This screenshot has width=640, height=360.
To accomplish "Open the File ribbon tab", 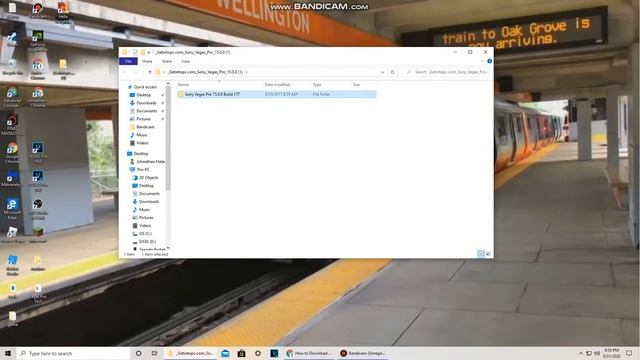I will tap(128, 61).
